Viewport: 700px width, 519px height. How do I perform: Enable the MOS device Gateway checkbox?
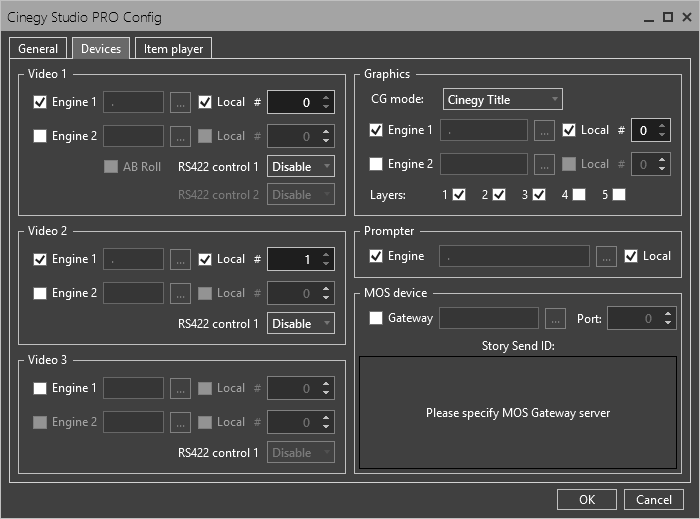(376, 318)
